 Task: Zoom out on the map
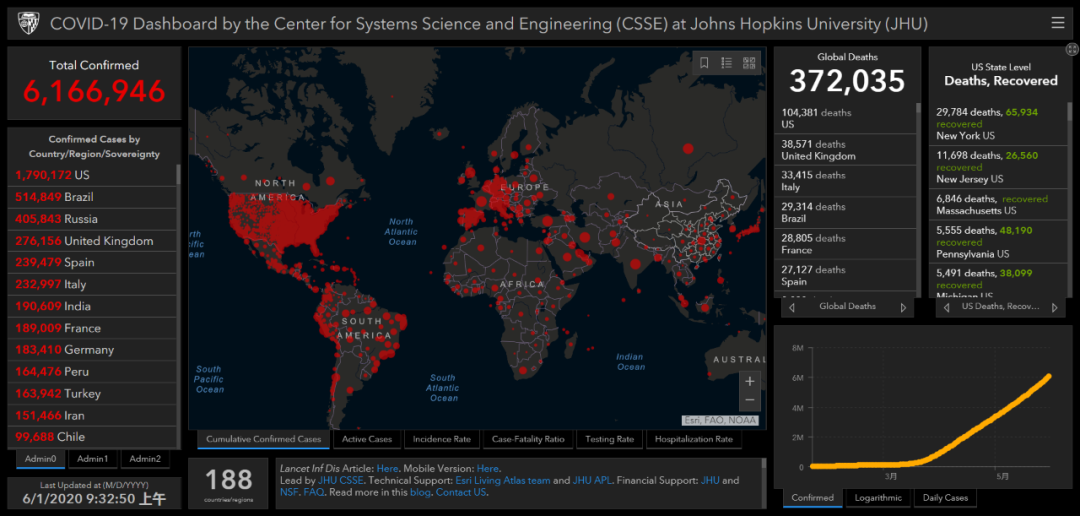coord(750,401)
